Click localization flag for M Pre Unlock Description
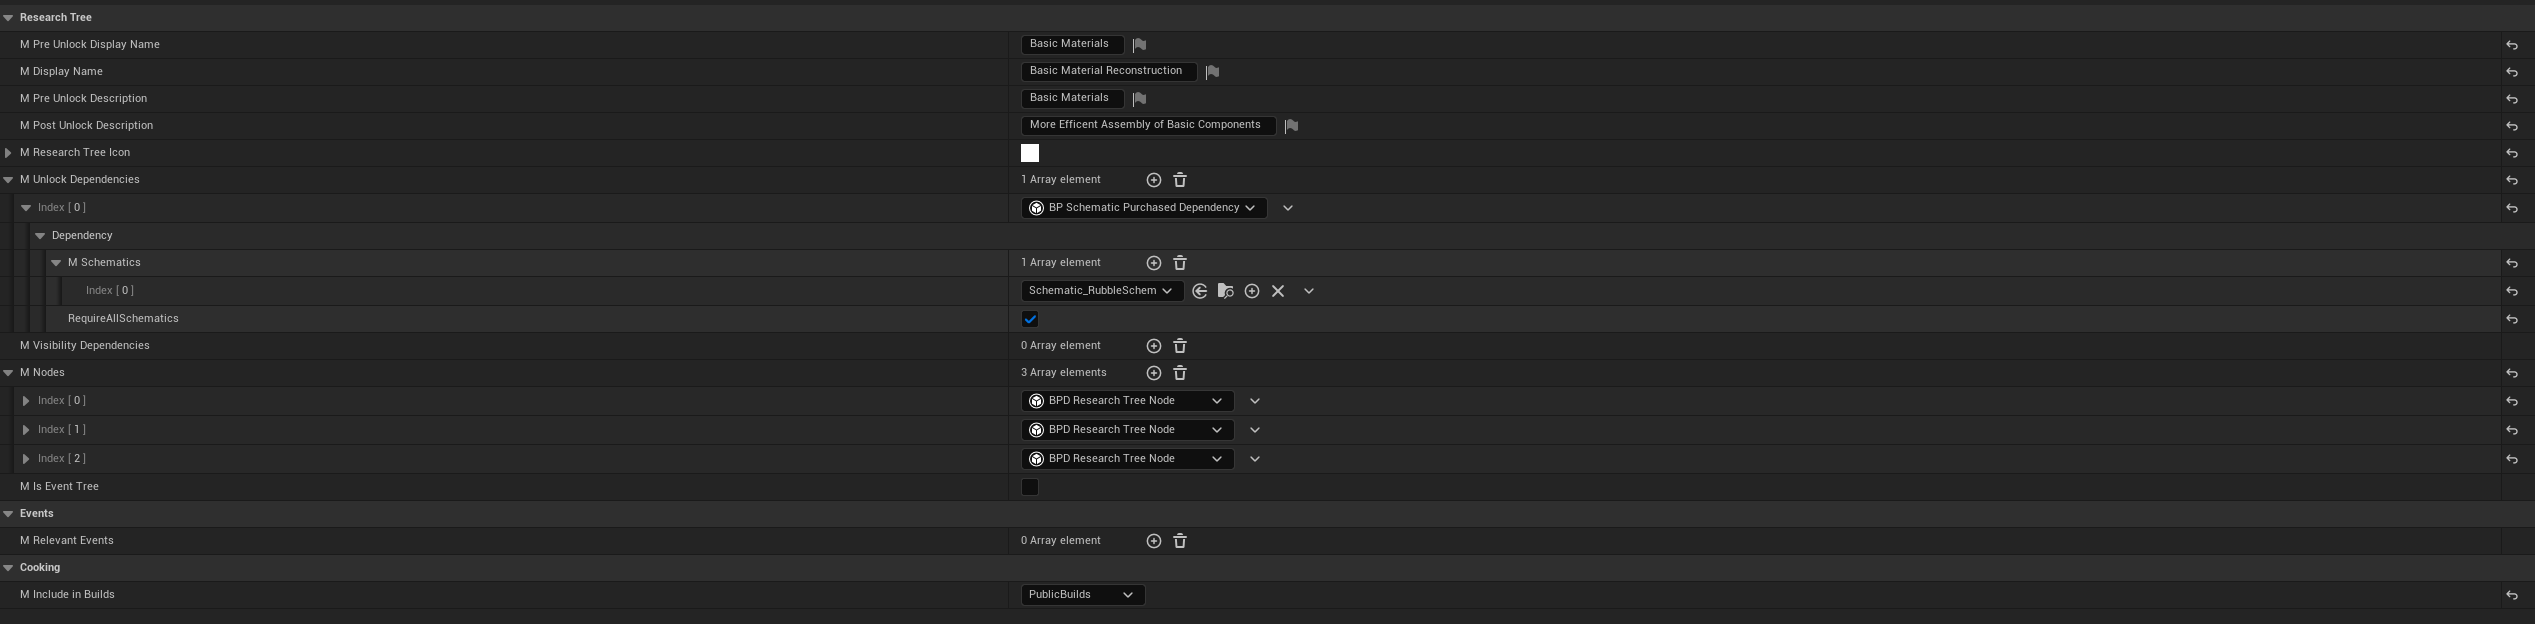2535x624 pixels. [1139, 98]
